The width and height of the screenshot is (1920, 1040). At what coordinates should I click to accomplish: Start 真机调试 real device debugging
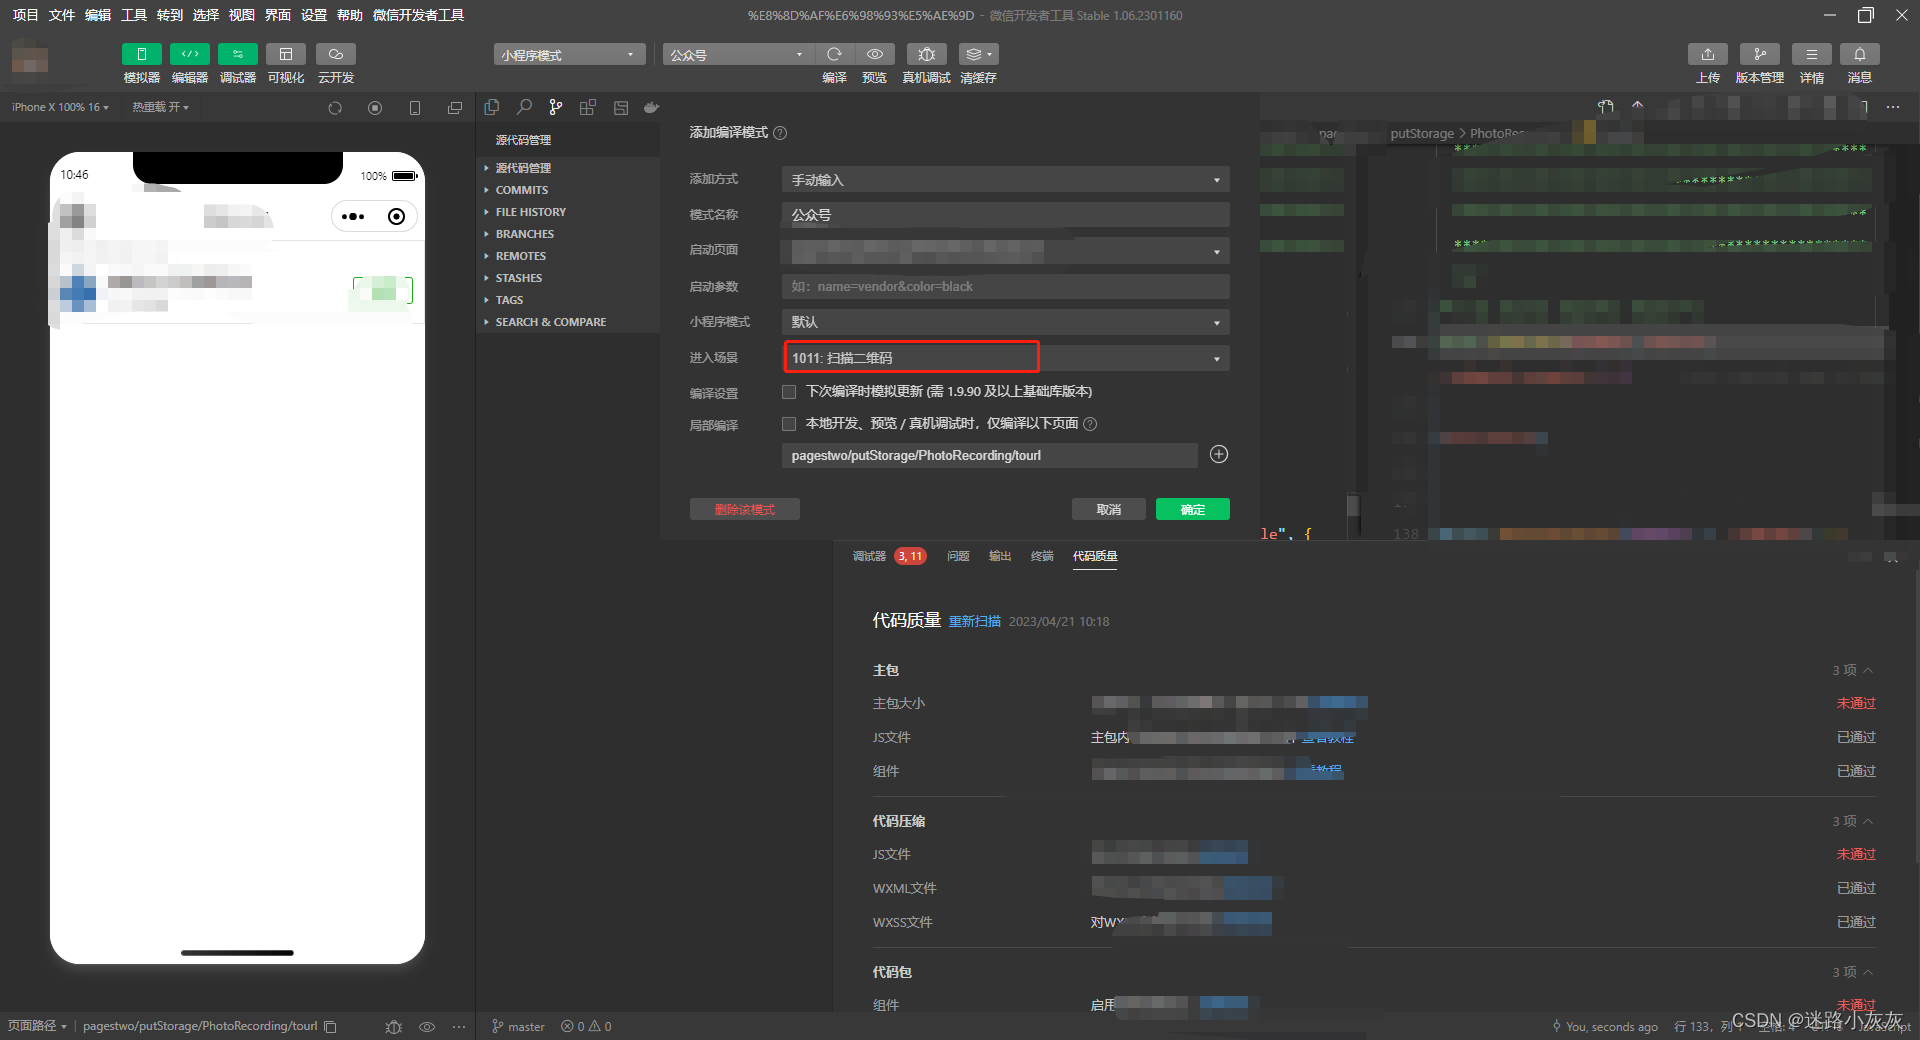pos(926,54)
